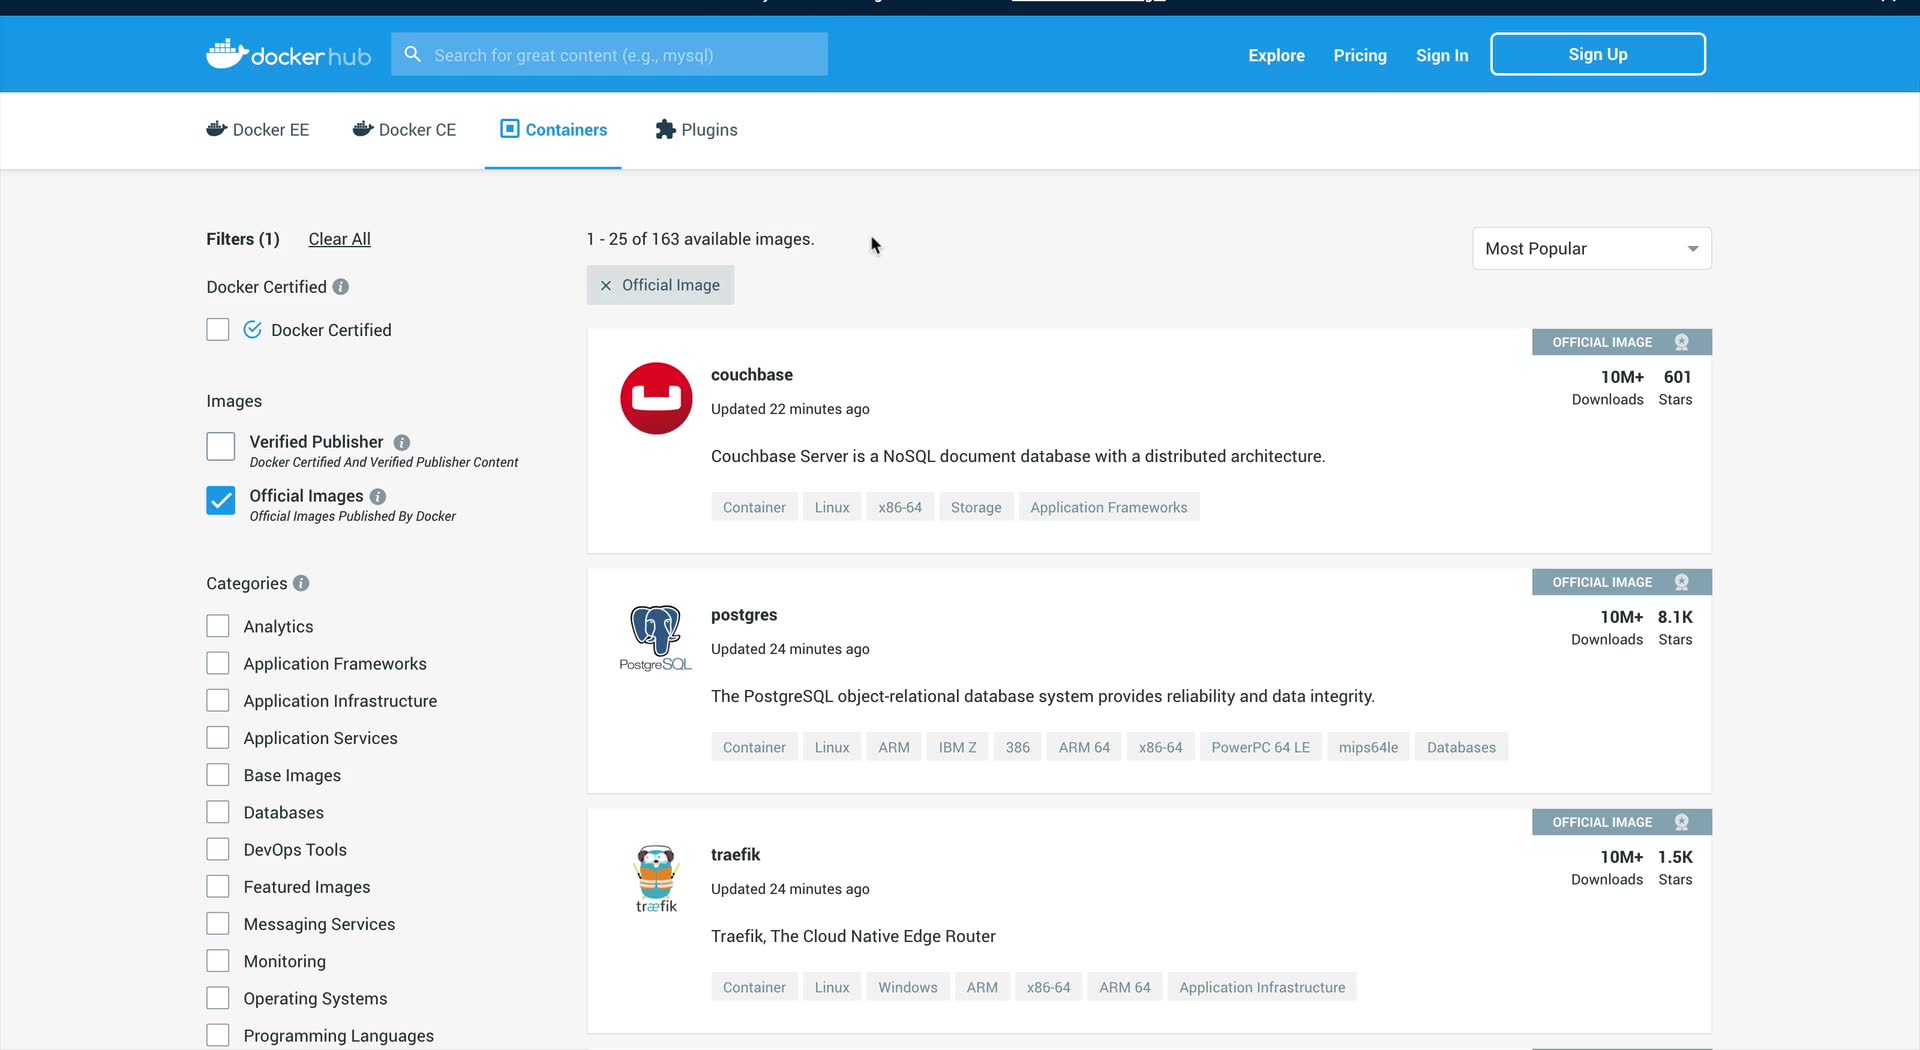
Task: Click the Docker EE whale icon
Action: [x=216, y=129]
